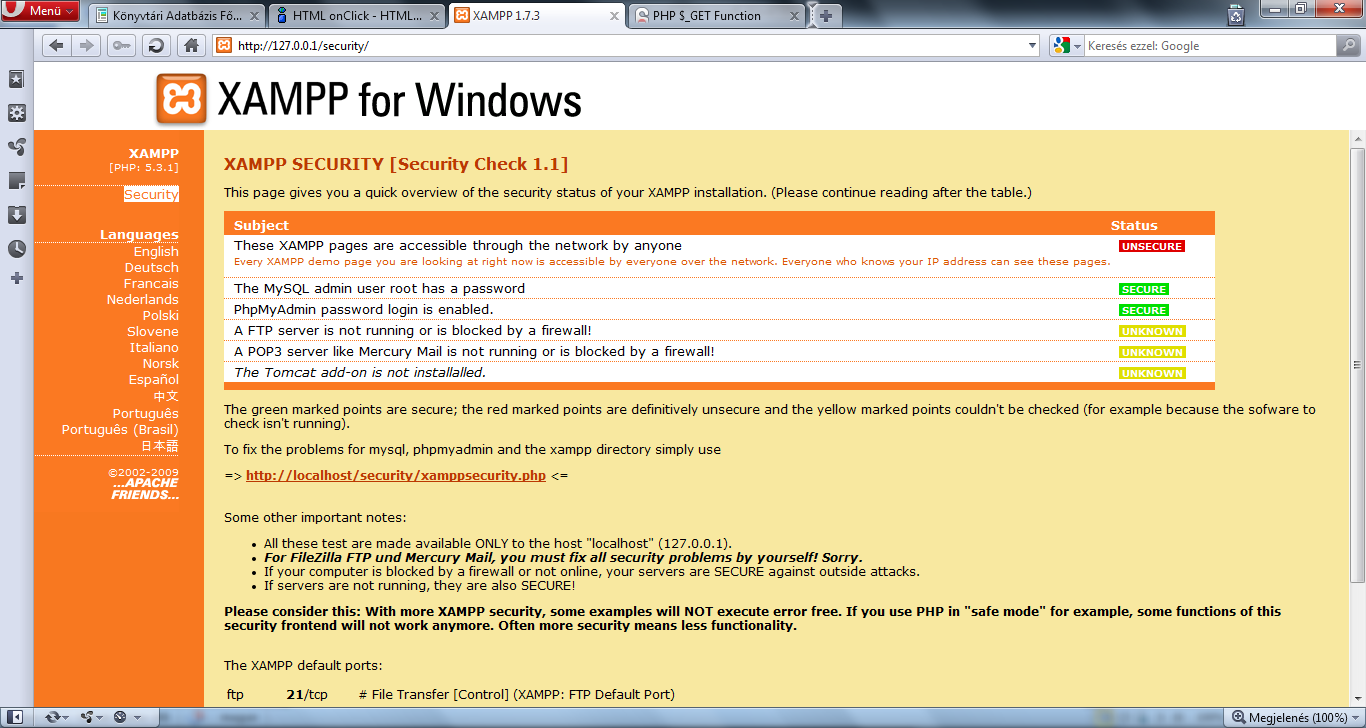The width and height of the screenshot is (1366, 728).
Task: Click the Languages sidebar heading
Action: pyautogui.click(x=139, y=234)
